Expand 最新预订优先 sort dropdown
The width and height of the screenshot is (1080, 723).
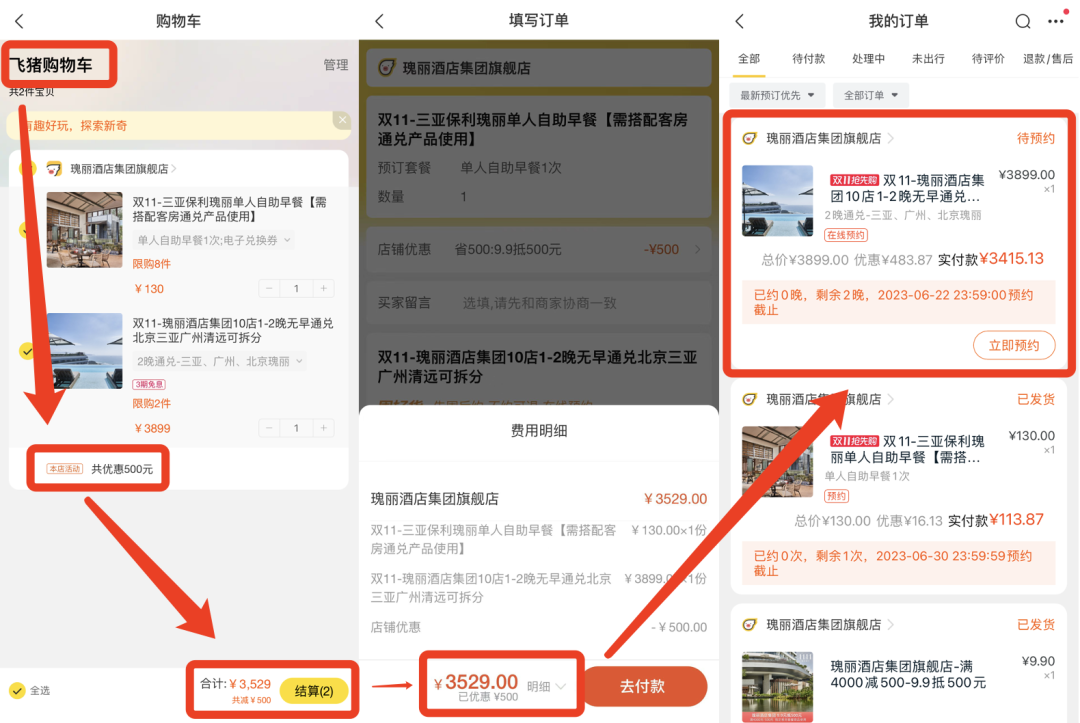[x=777, y=95]
